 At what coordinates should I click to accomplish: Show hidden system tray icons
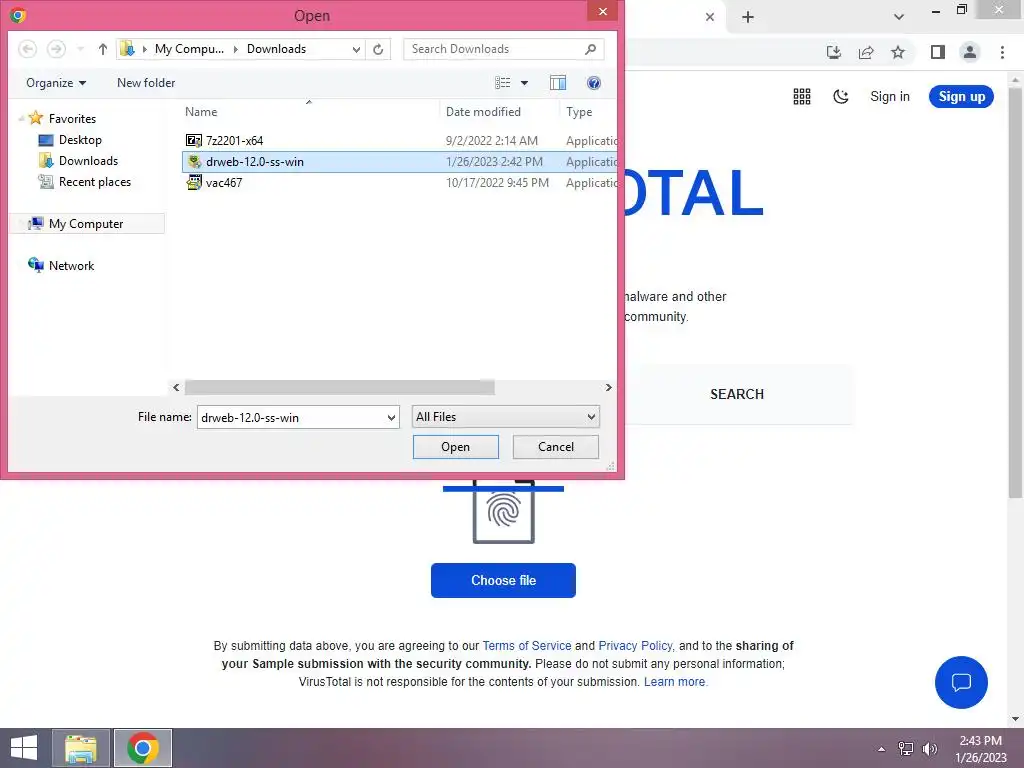click(x=881, y=749)
